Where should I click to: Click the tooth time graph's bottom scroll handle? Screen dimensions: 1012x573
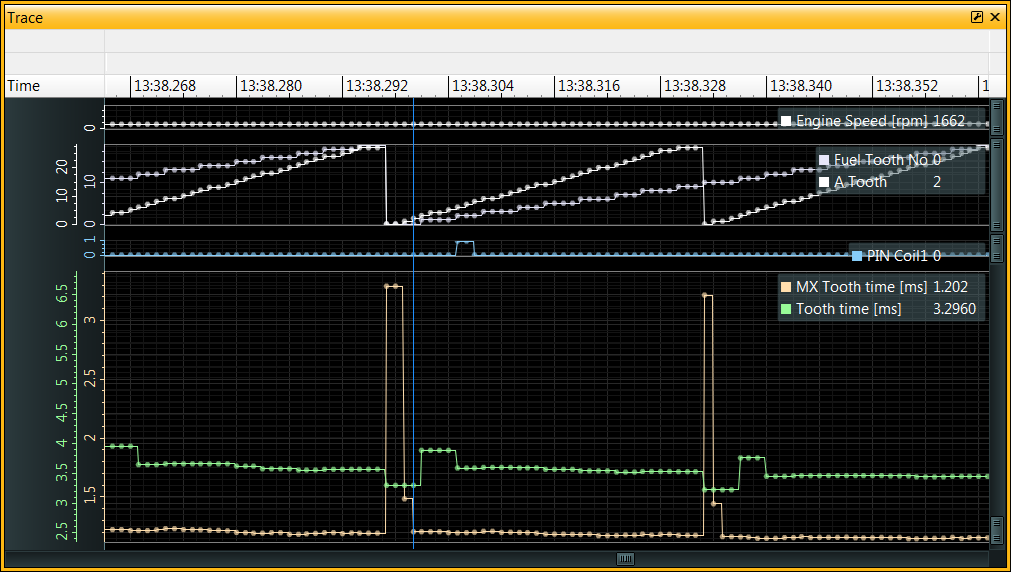pyautogui.click(x=996, y=529)
